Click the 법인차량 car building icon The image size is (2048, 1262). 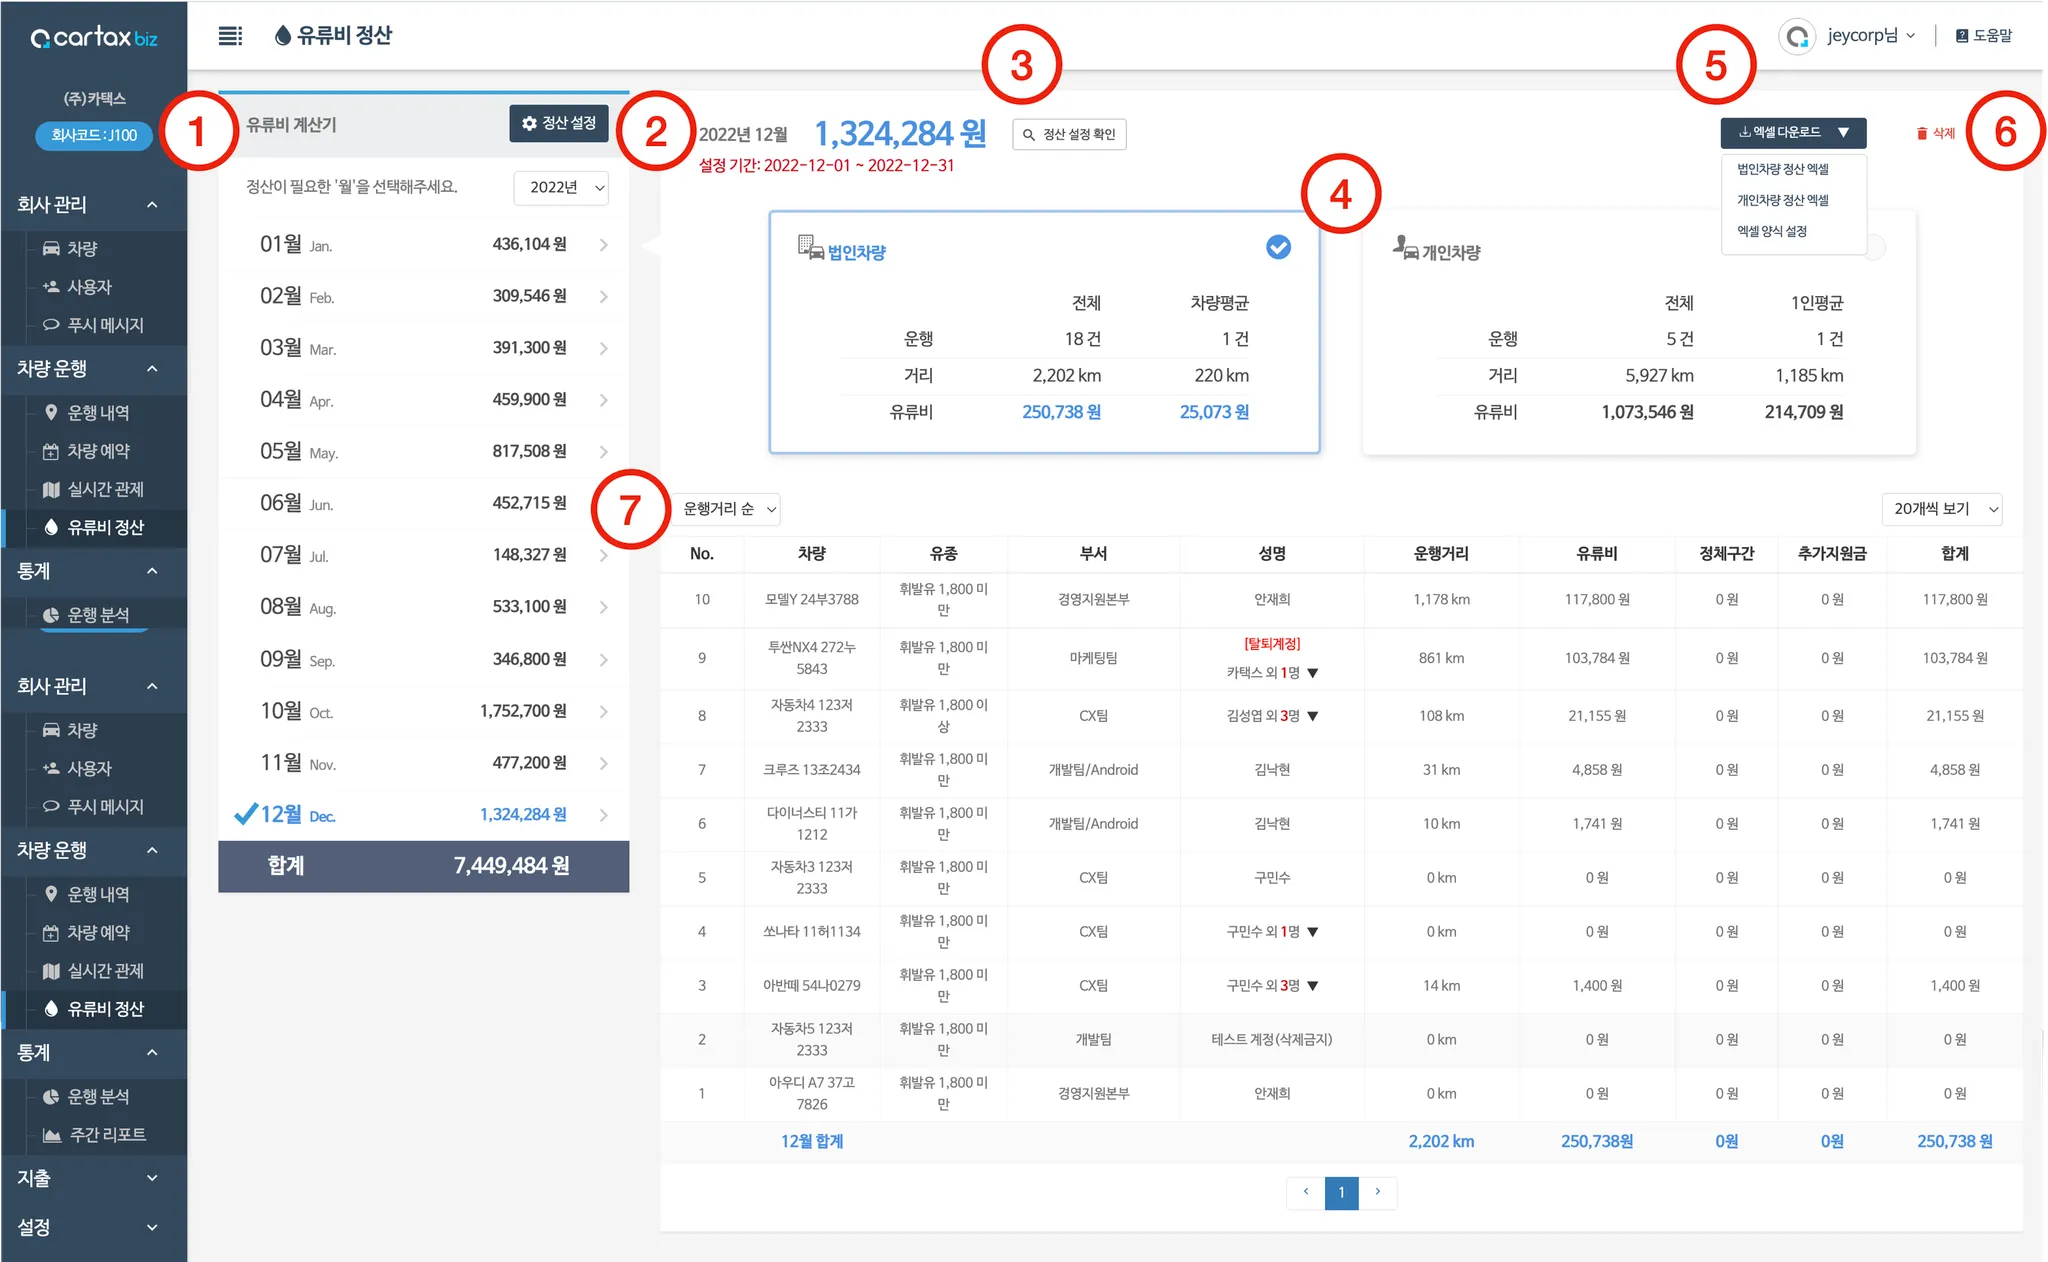point(810,247)
